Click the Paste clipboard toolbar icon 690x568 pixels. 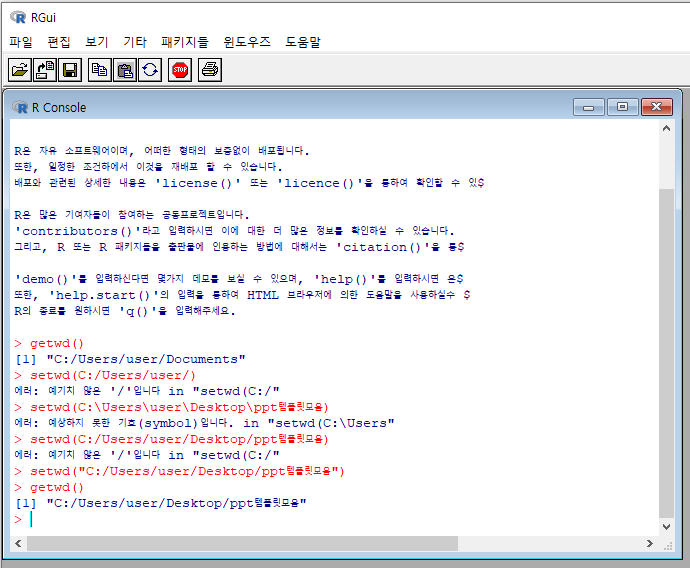point(125,70)
